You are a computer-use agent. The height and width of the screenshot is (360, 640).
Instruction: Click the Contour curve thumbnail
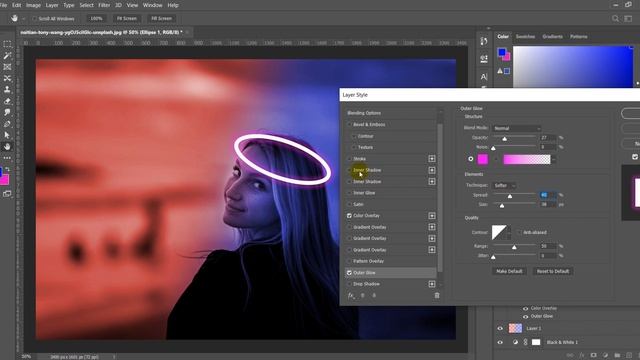point(499,232)
